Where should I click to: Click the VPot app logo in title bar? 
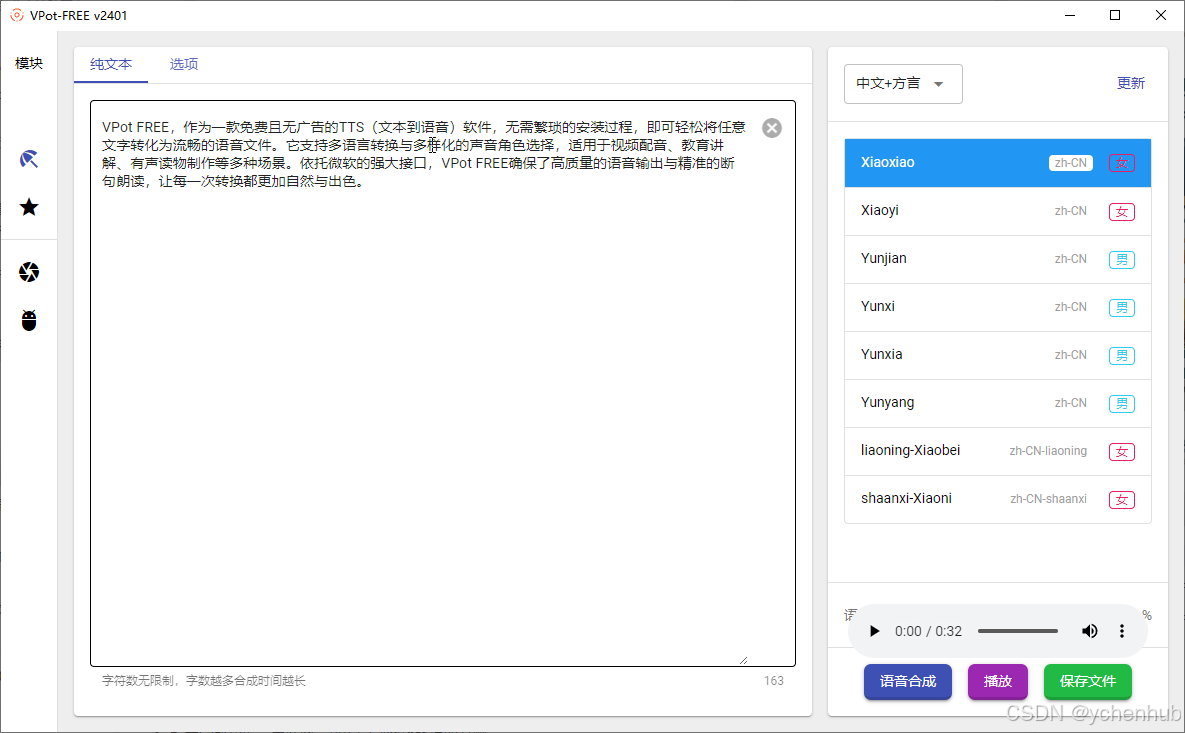pyautogui.click(x=17, y=15)
